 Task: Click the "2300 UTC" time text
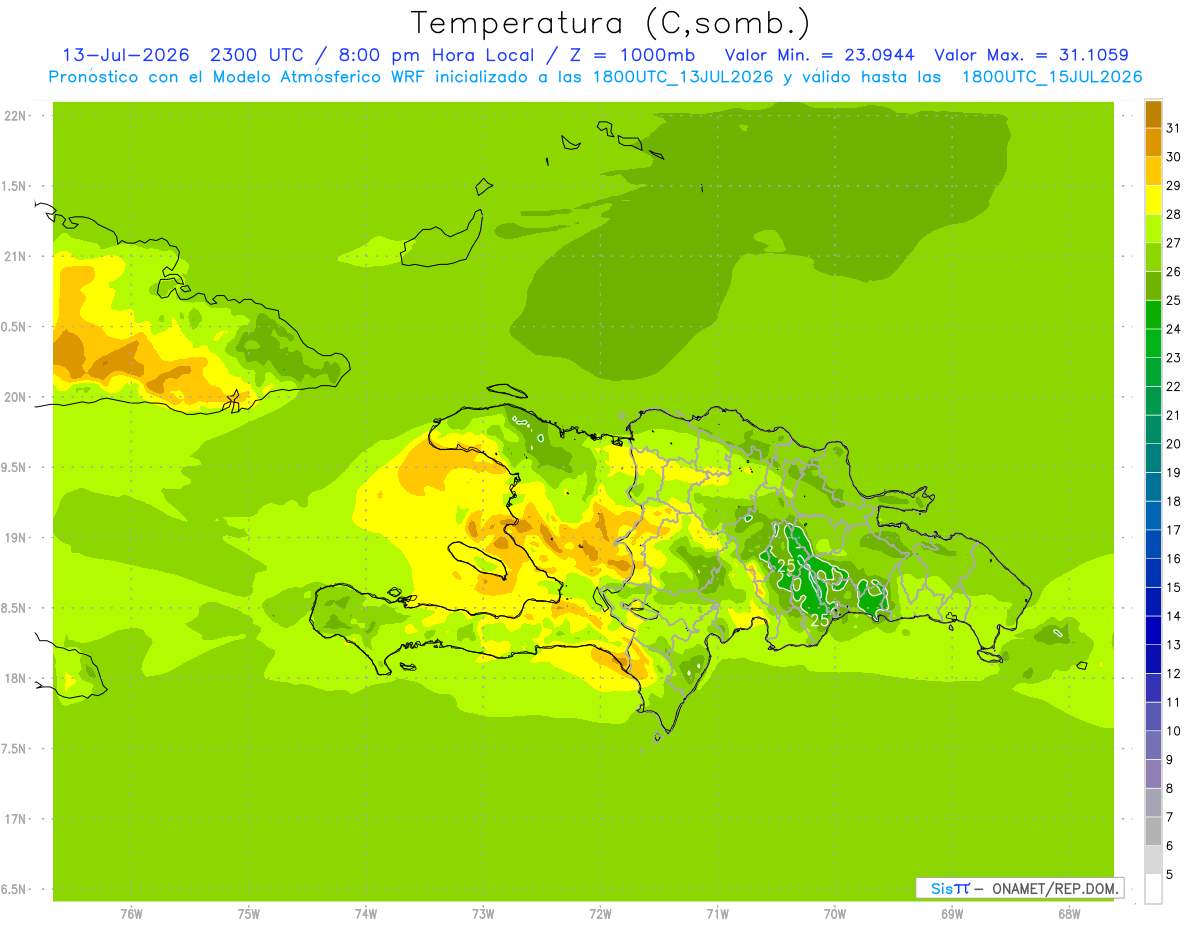256,55
